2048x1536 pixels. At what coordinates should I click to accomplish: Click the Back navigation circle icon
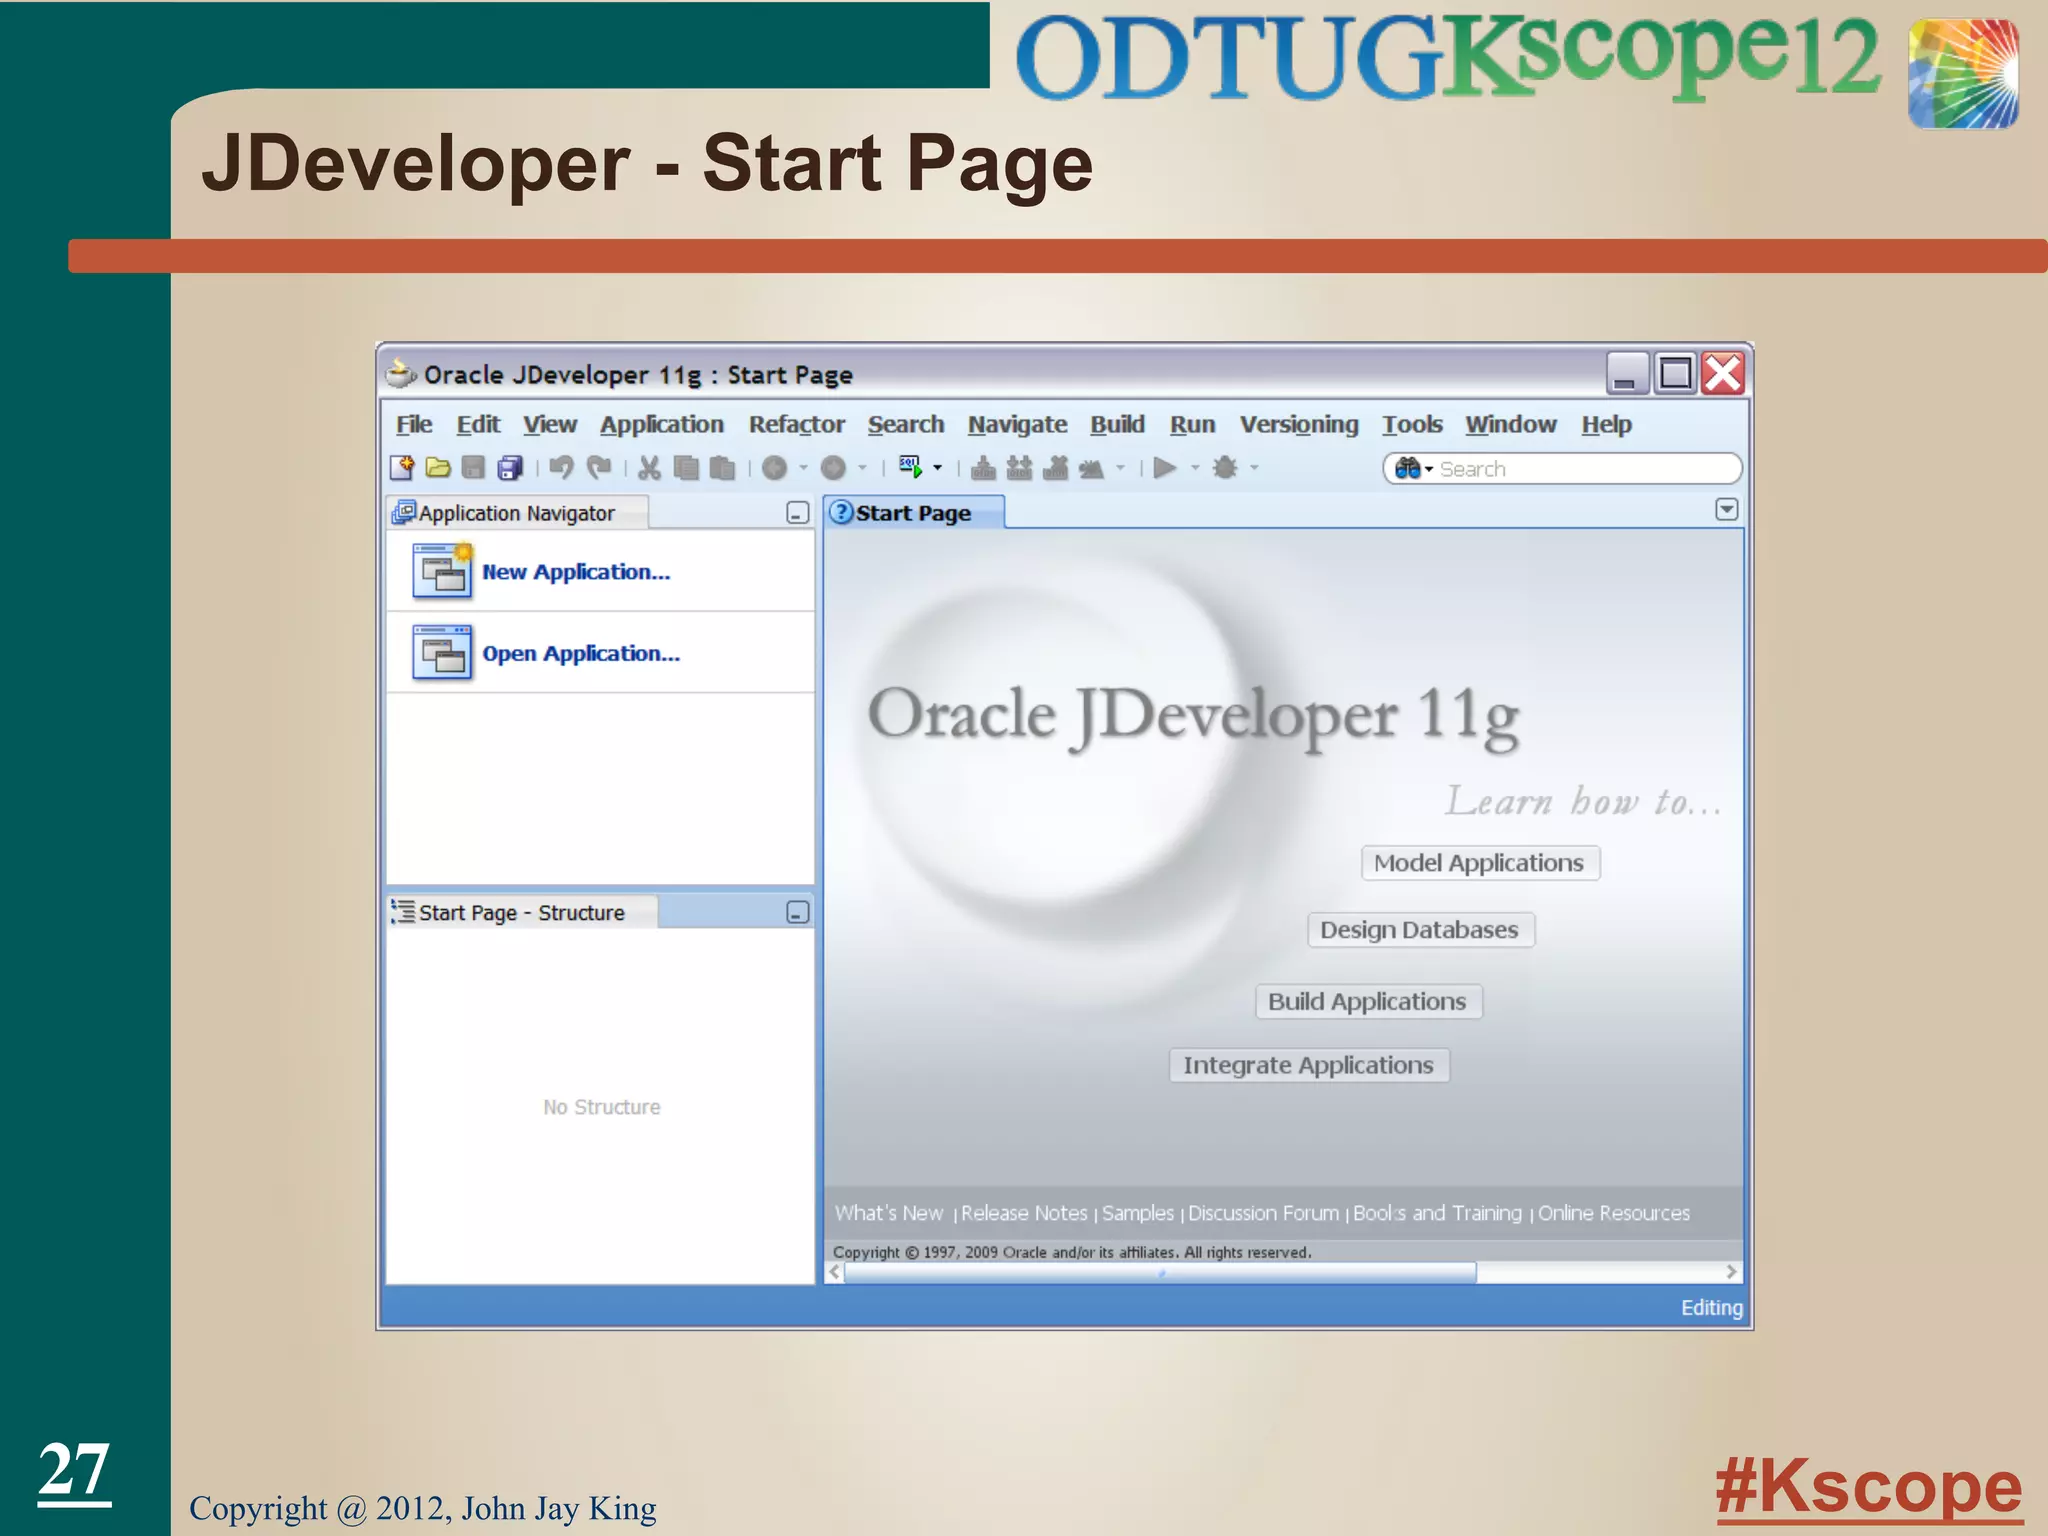click(774, 467)
